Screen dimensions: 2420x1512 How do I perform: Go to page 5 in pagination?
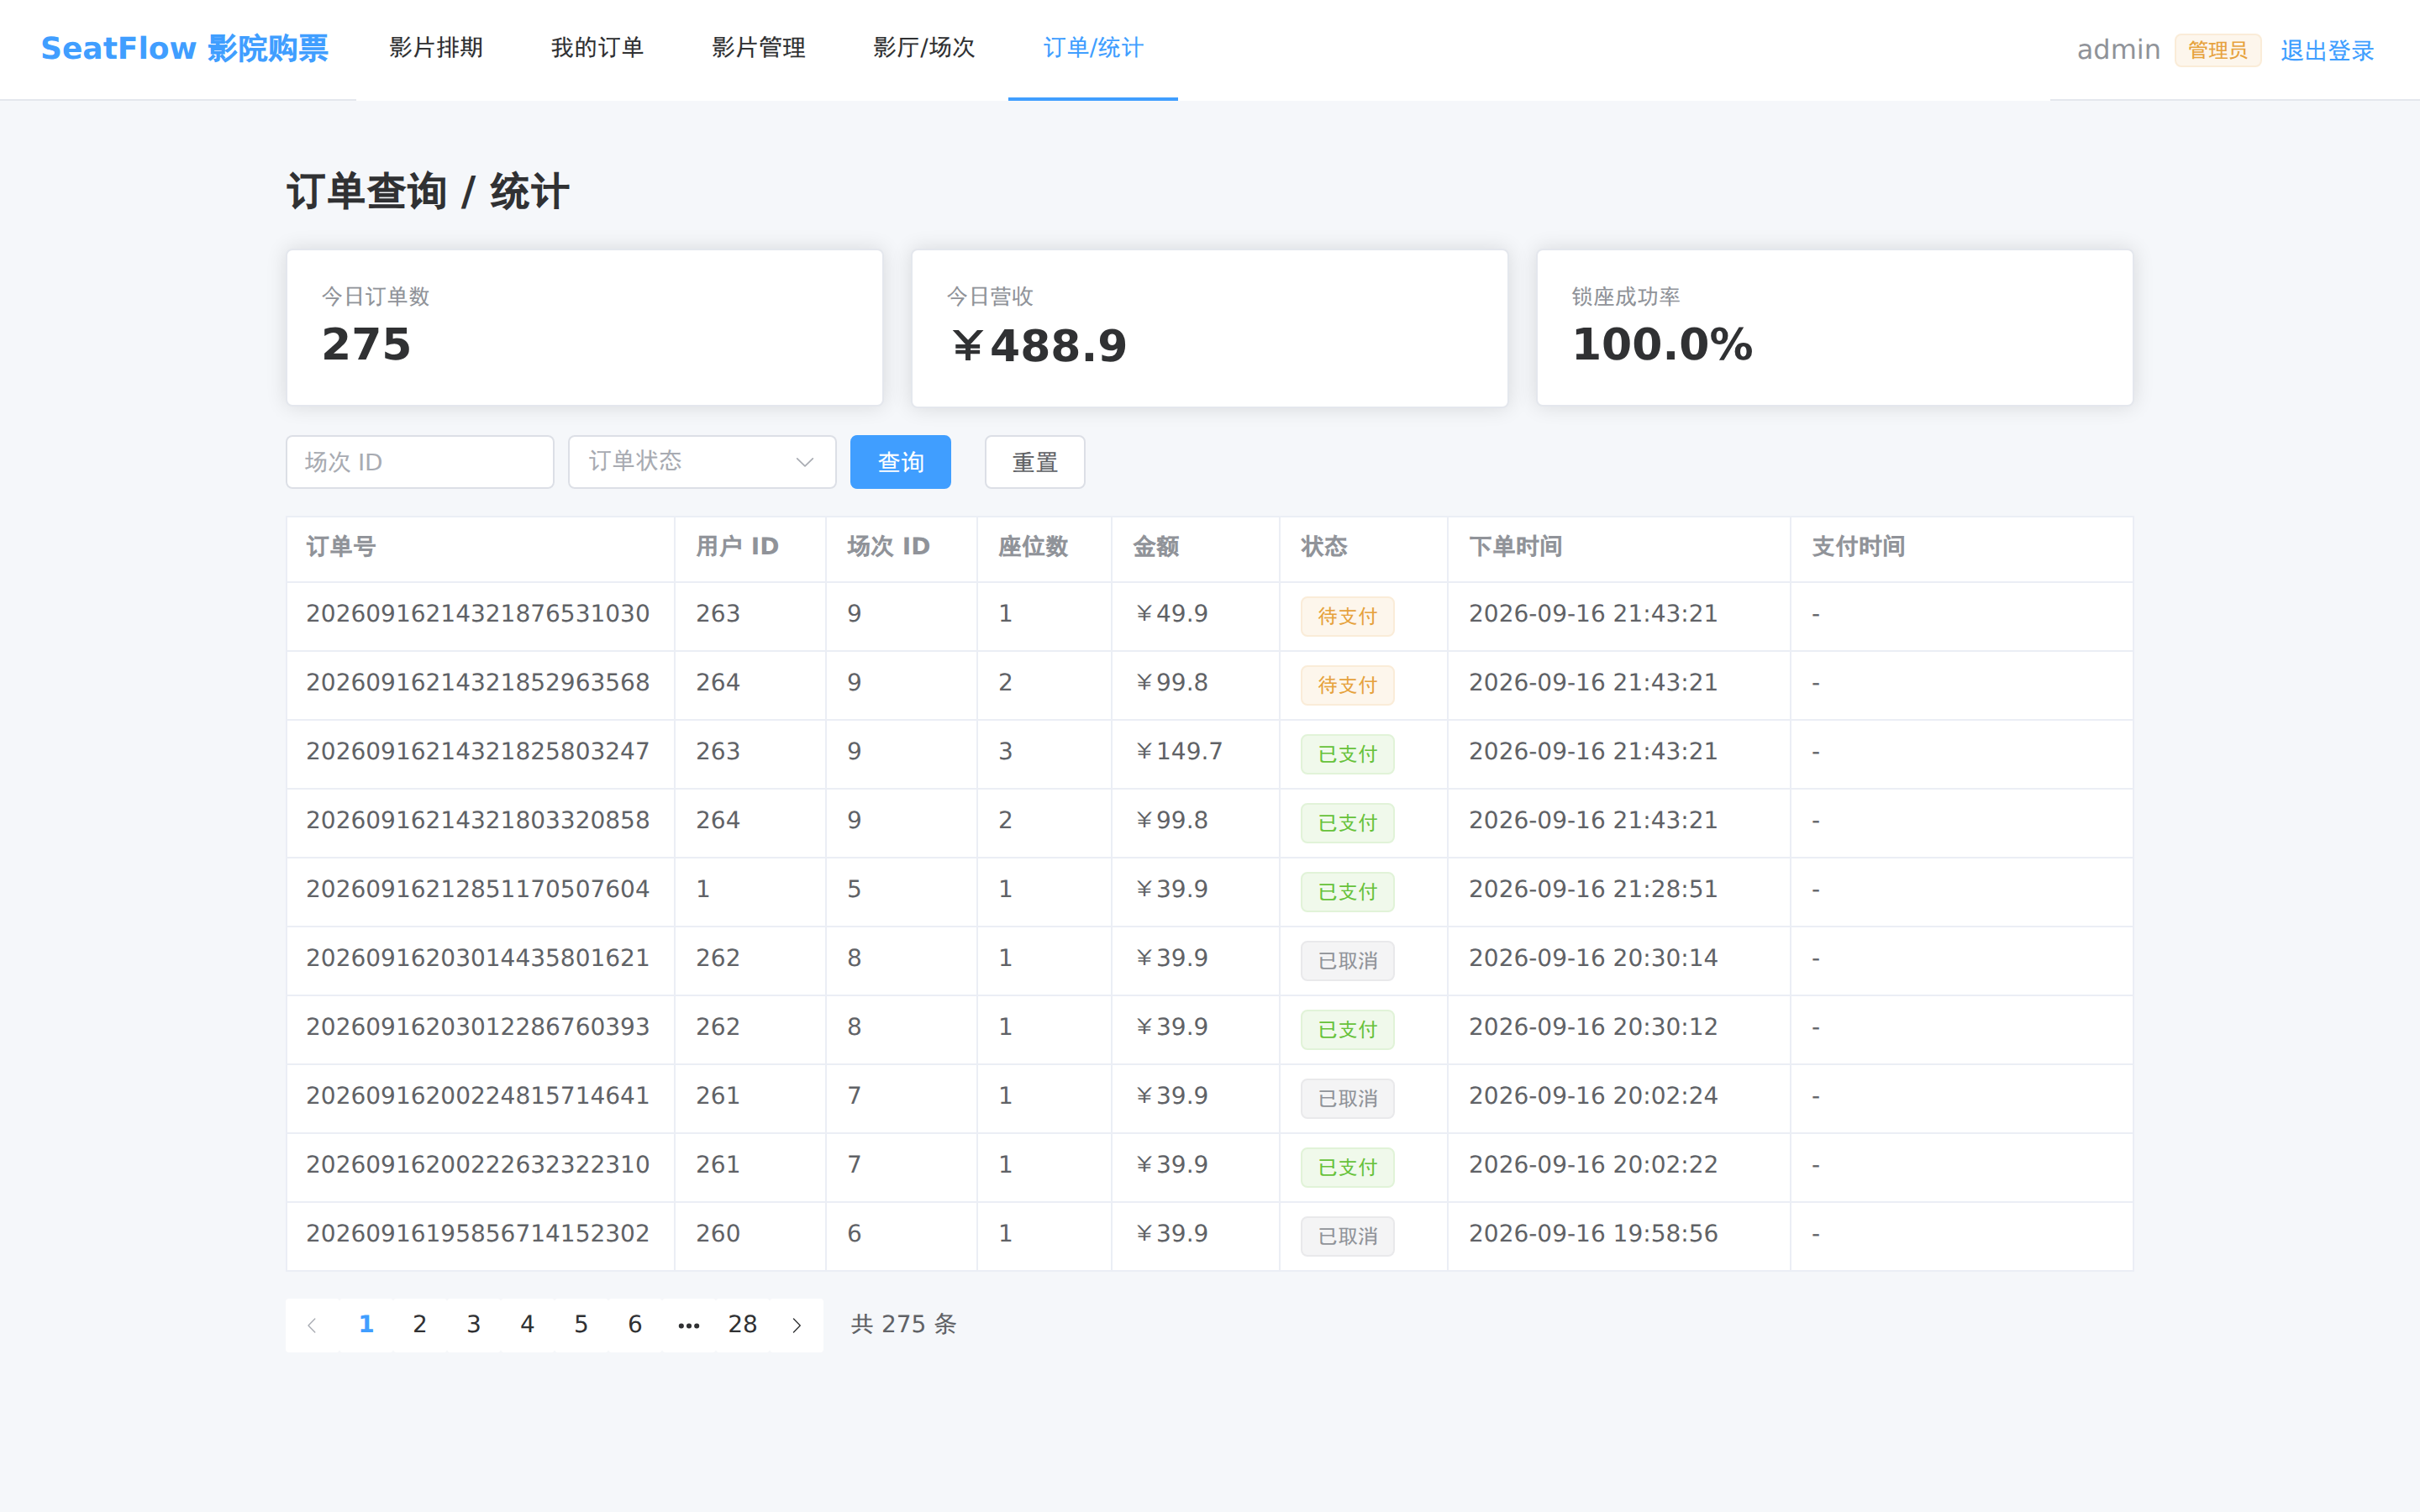point(581,1325)
